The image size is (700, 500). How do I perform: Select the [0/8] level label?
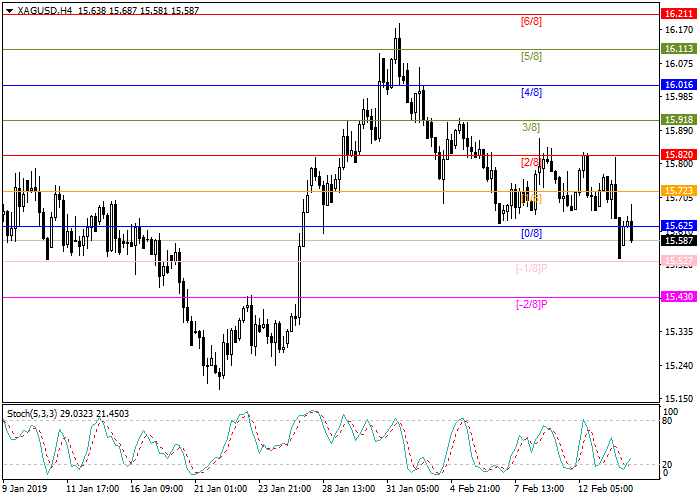point(532,233)
